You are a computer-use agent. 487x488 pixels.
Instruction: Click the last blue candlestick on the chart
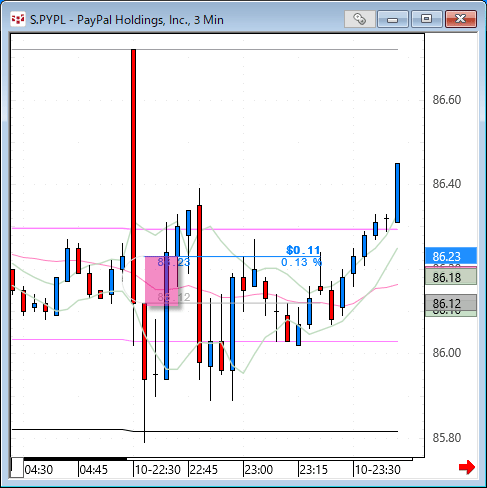[397, 193]
